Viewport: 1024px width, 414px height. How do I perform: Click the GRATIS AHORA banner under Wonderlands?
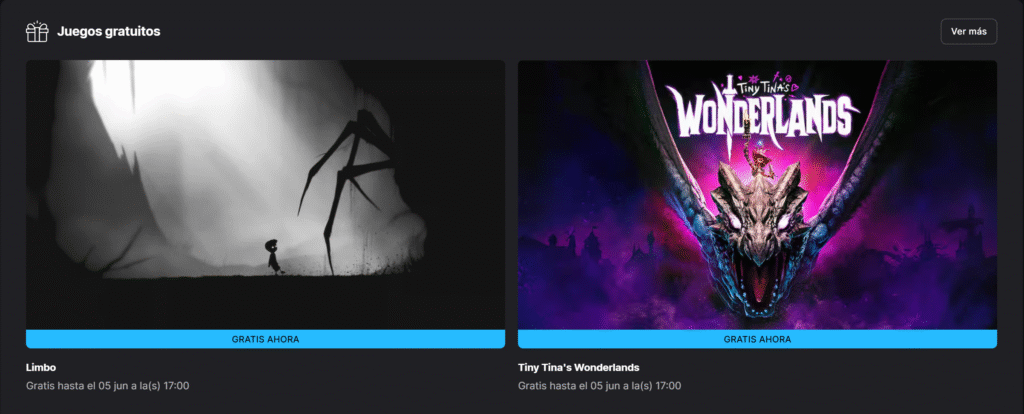pyautogui.click(x=758, y=339)
